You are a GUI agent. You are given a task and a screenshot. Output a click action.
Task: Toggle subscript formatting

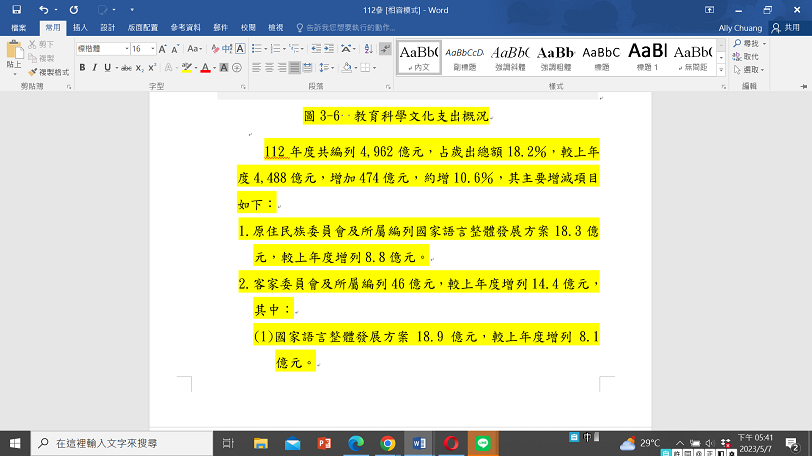click(140, 68)
